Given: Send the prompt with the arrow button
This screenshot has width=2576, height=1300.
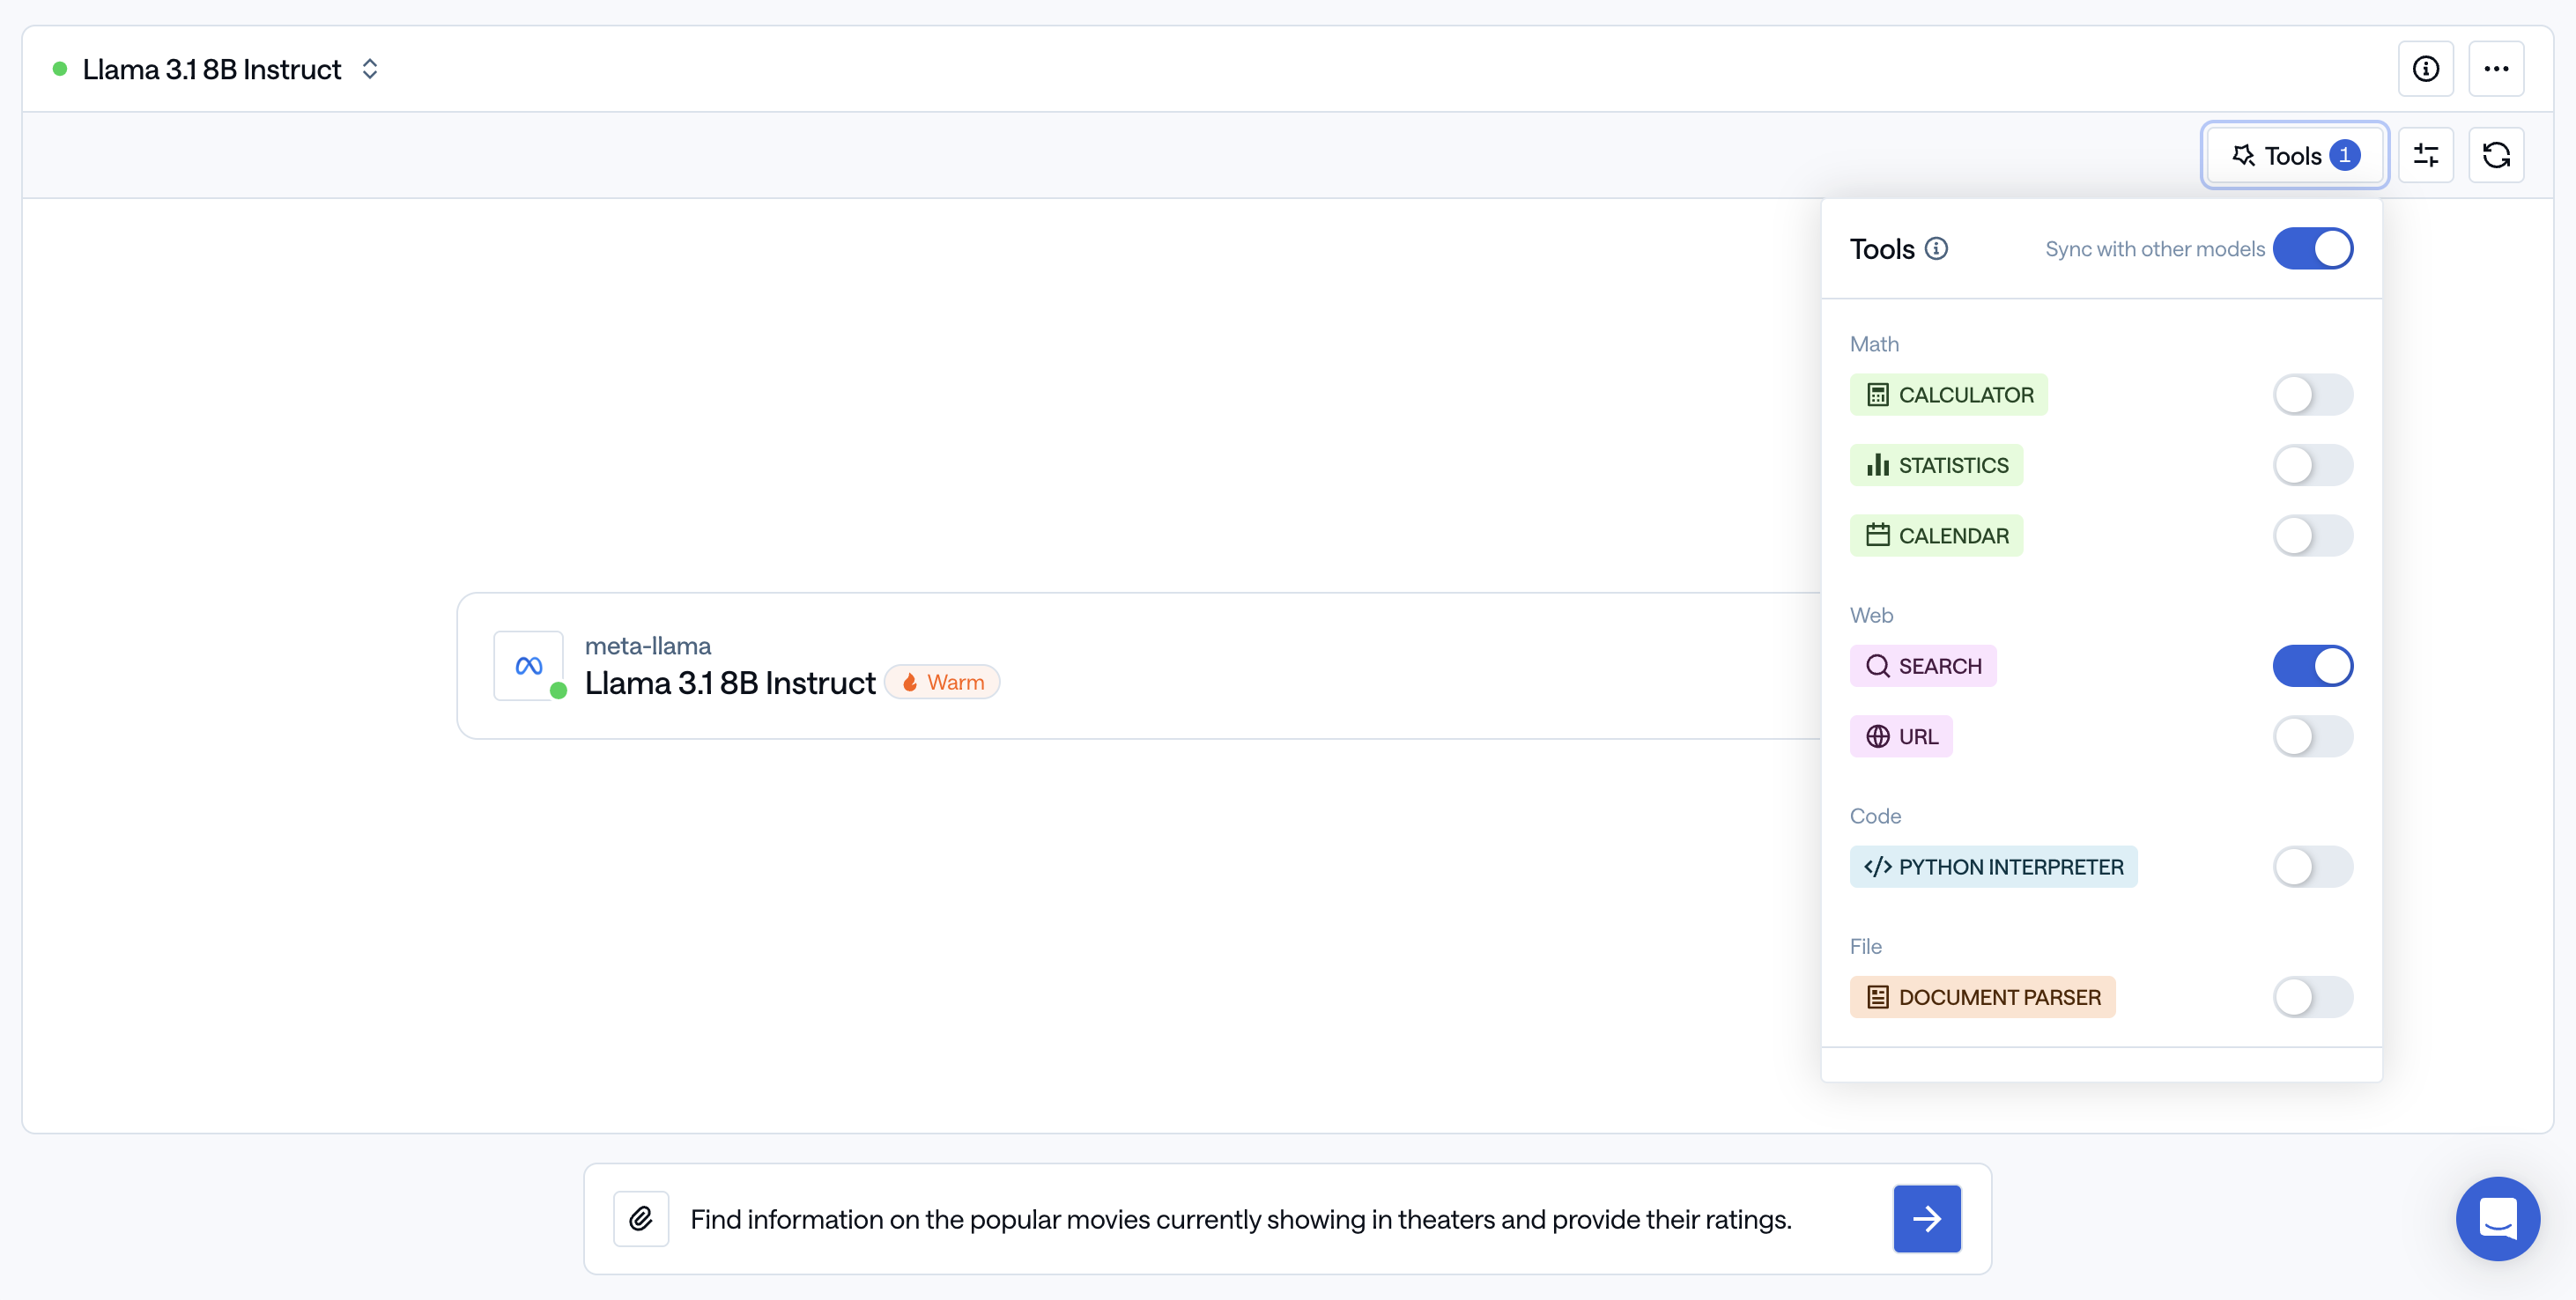Looking at the screenshot, I should (x=1926, y=1218).
